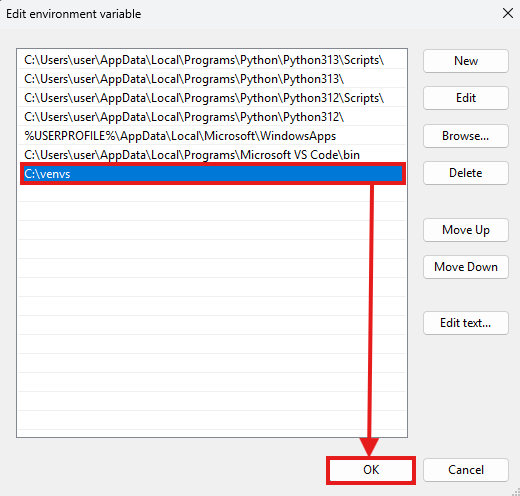
Task: Select the WindowsApps path entry
Action: (212, 136)
